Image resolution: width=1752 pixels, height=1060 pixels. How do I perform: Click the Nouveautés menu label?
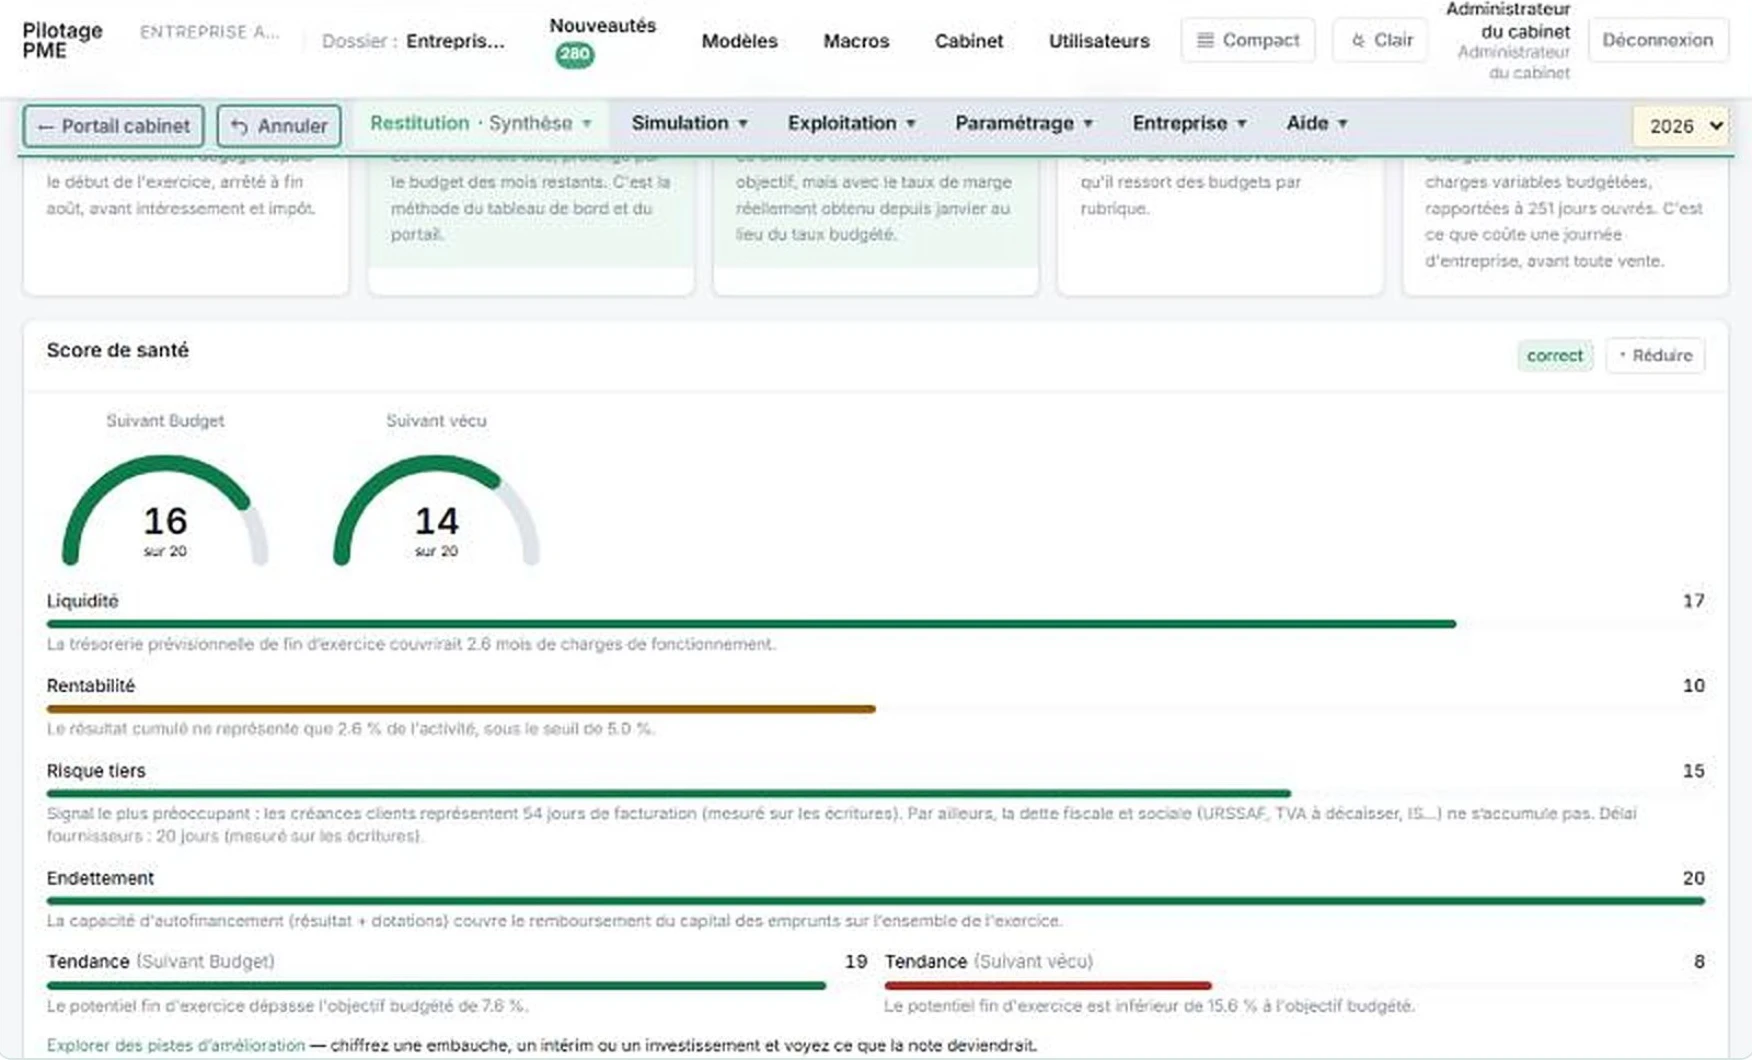(602, 25)
